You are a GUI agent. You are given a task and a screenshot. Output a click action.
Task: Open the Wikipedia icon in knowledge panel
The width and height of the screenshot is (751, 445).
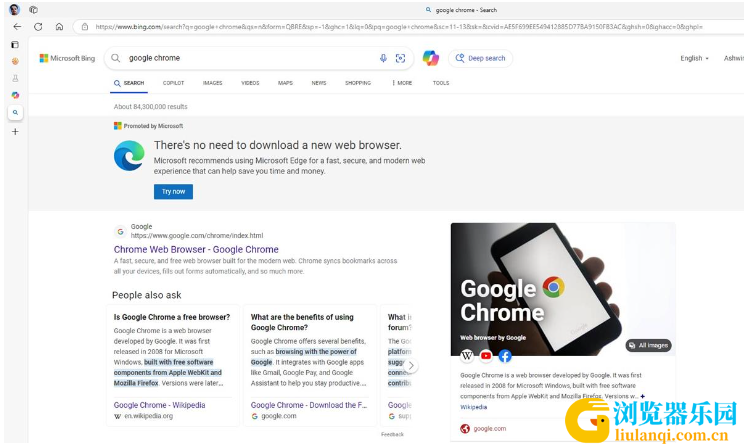(x=467, y=356)
